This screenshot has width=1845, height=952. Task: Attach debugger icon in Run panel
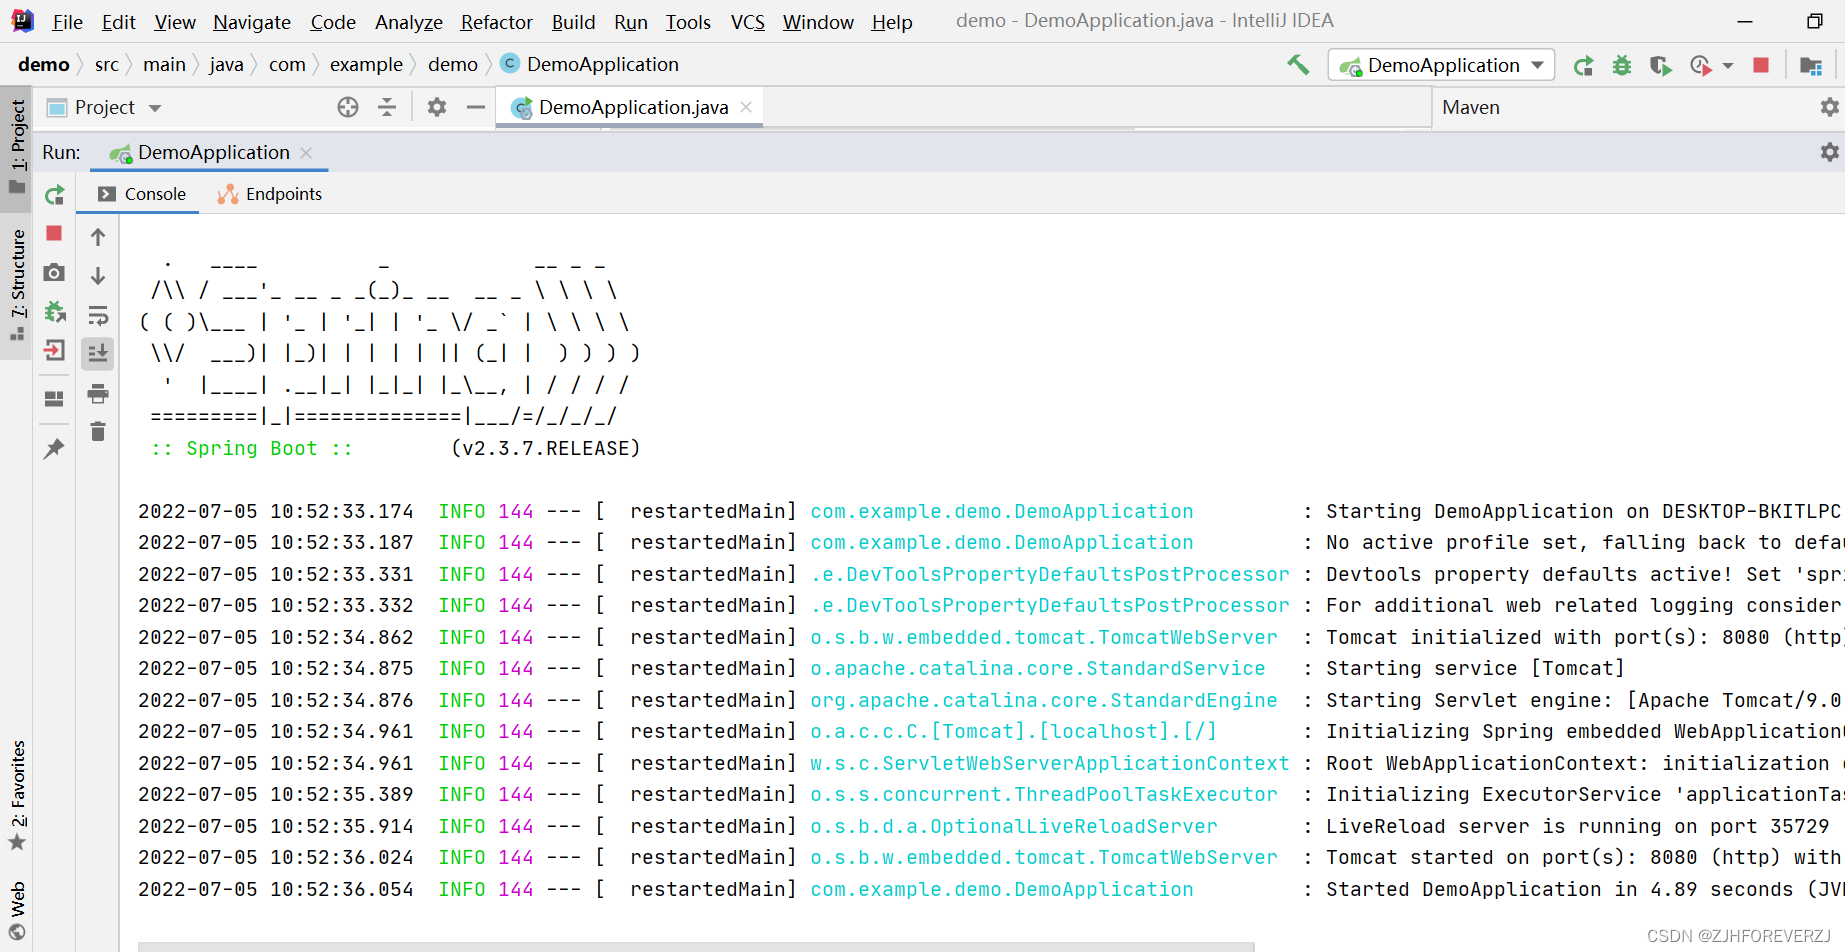[x=54, y=311]
